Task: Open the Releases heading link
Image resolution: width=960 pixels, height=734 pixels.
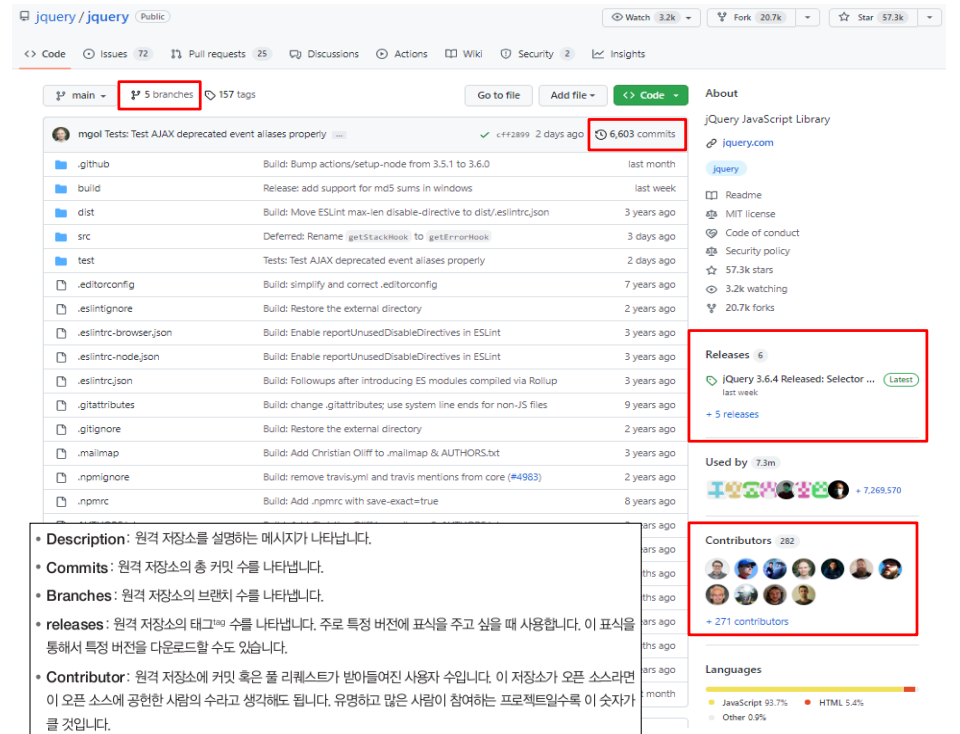Action: point(735,355)
